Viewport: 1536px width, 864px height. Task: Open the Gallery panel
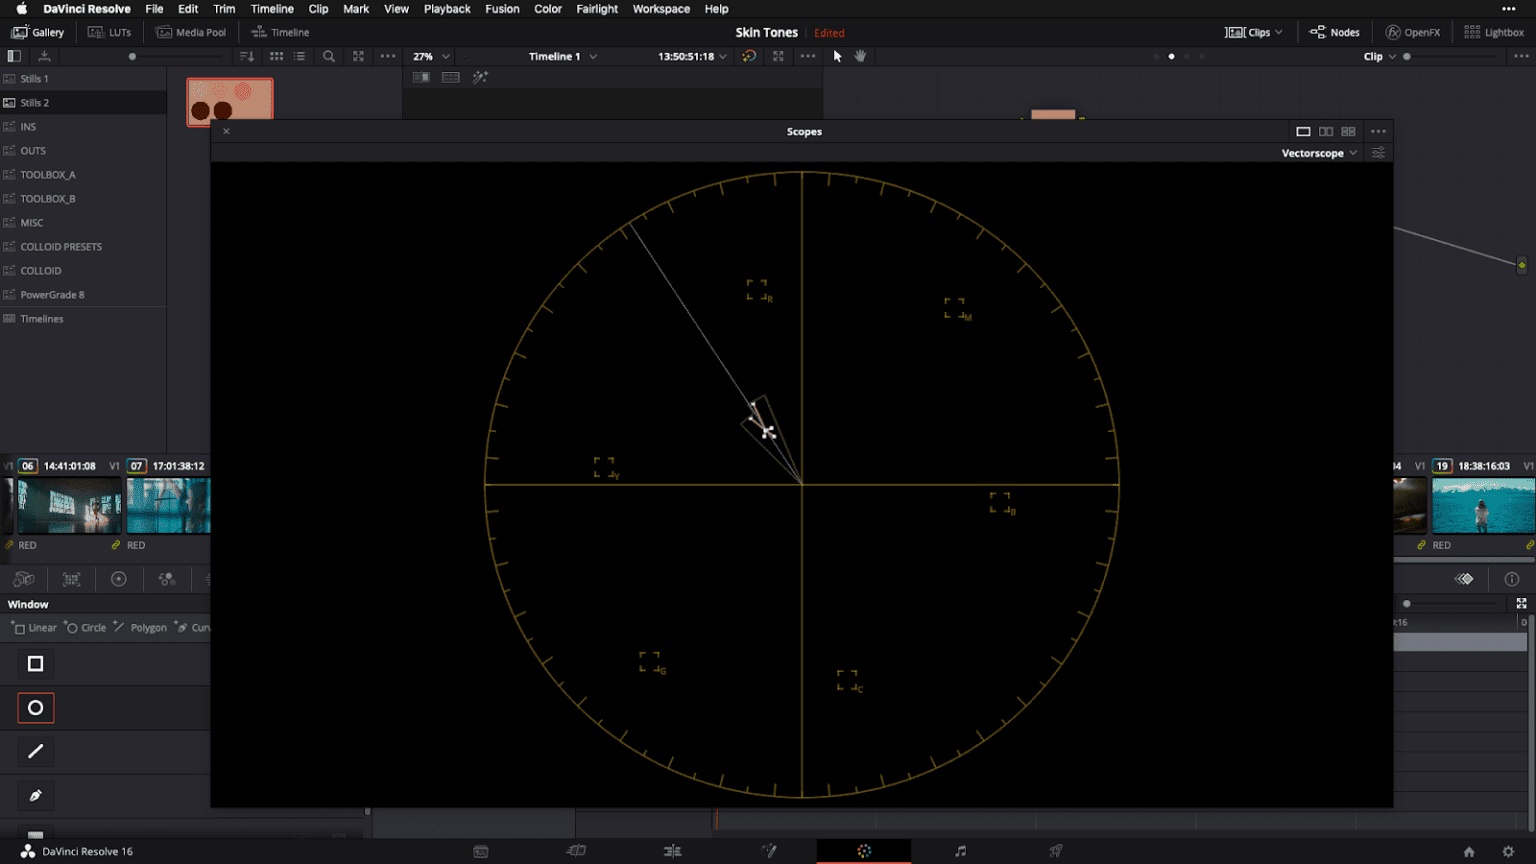click(x=39, y=31)
